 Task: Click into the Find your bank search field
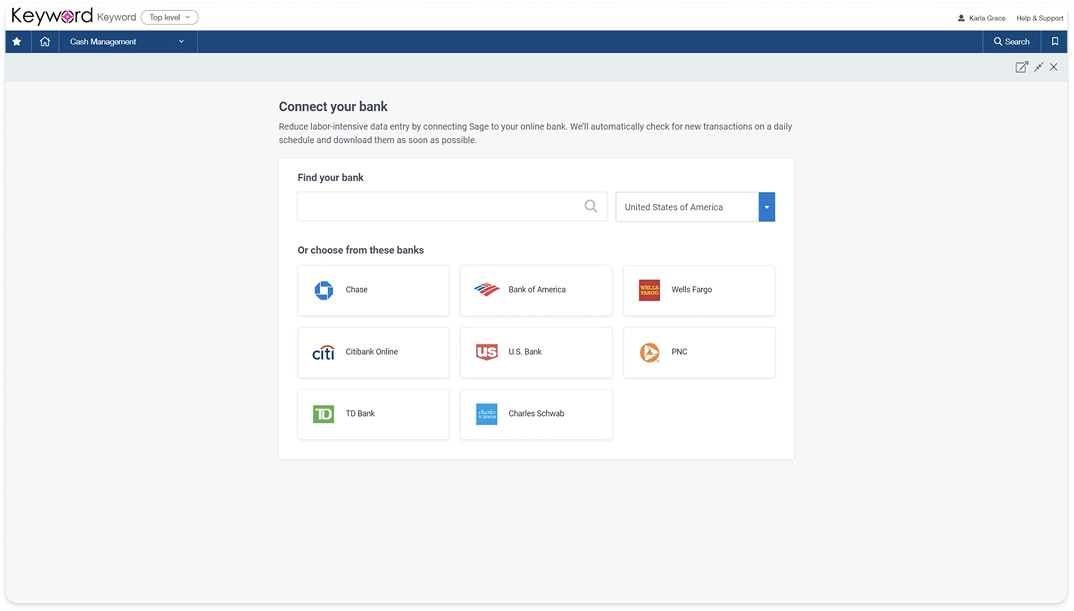click(452, 206)
